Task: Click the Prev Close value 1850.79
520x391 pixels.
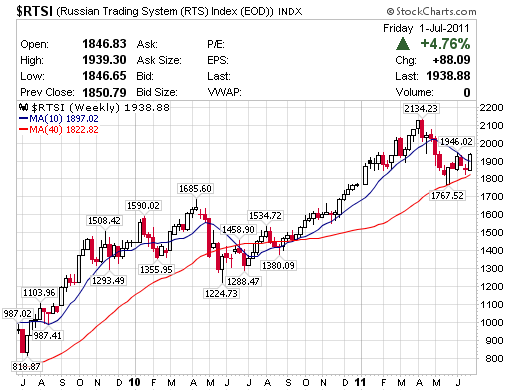Action: [x=104, y=92]
